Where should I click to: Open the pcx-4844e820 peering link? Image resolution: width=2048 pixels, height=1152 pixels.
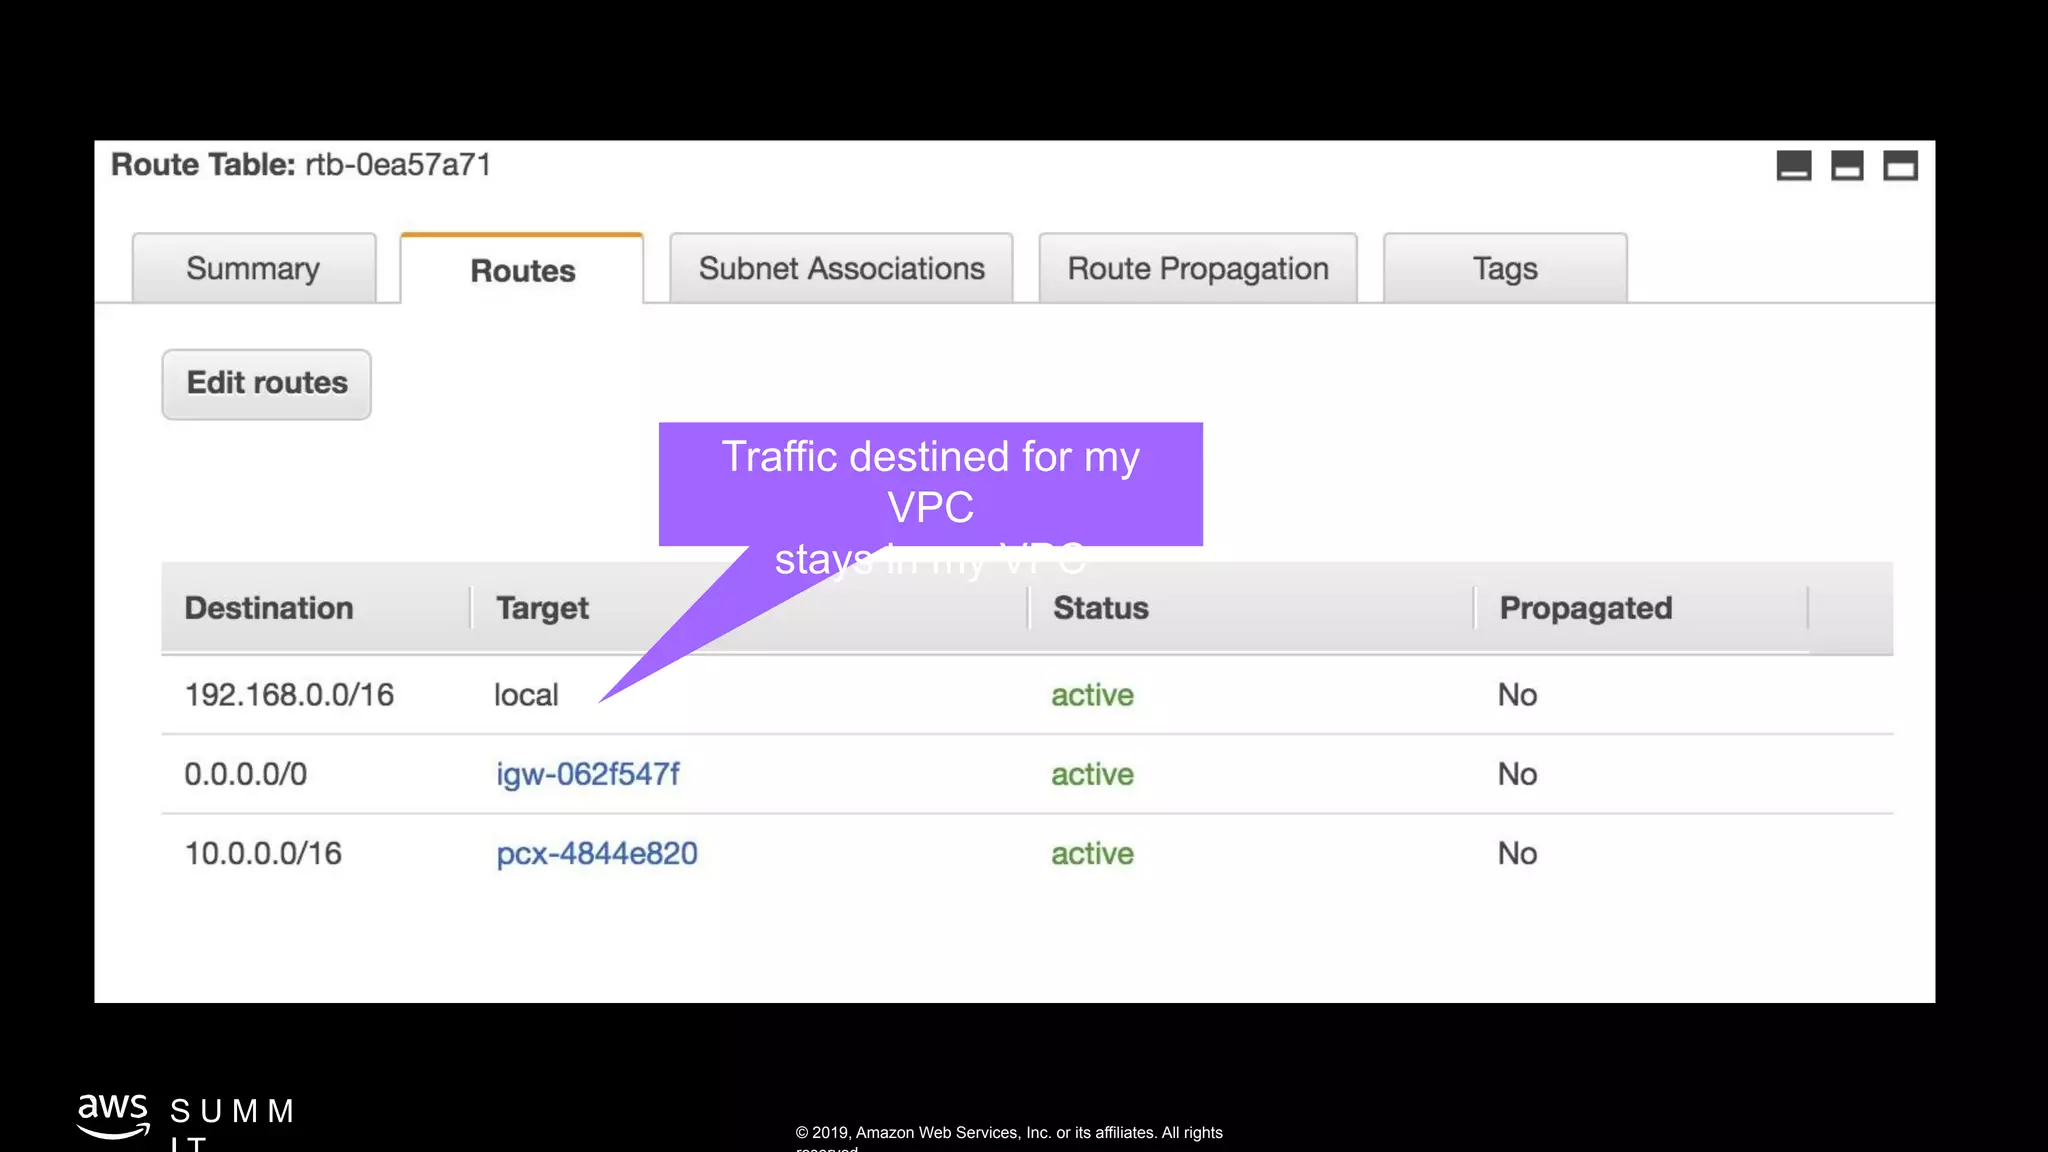click(x=597, y=853)
